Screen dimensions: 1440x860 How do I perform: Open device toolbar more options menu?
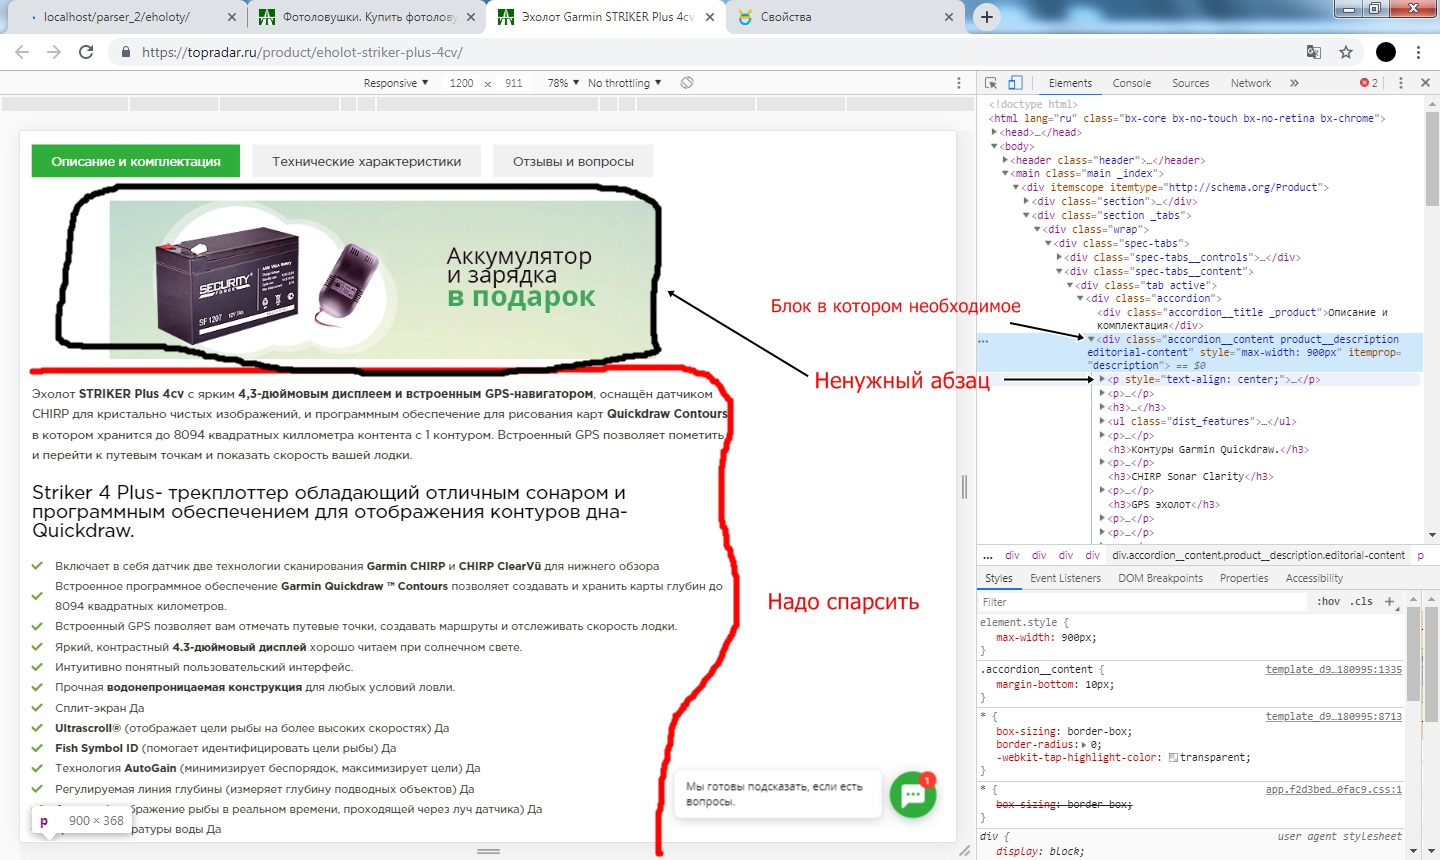click(x=959, y=83)
